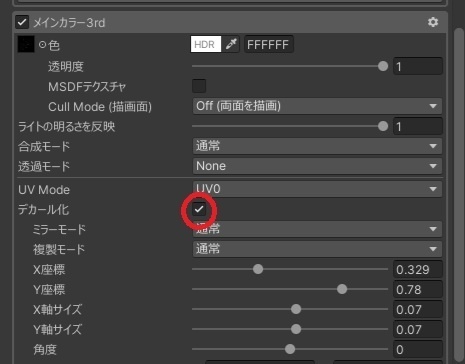Click the black texture thumbnail beside 色

point(26,44)
